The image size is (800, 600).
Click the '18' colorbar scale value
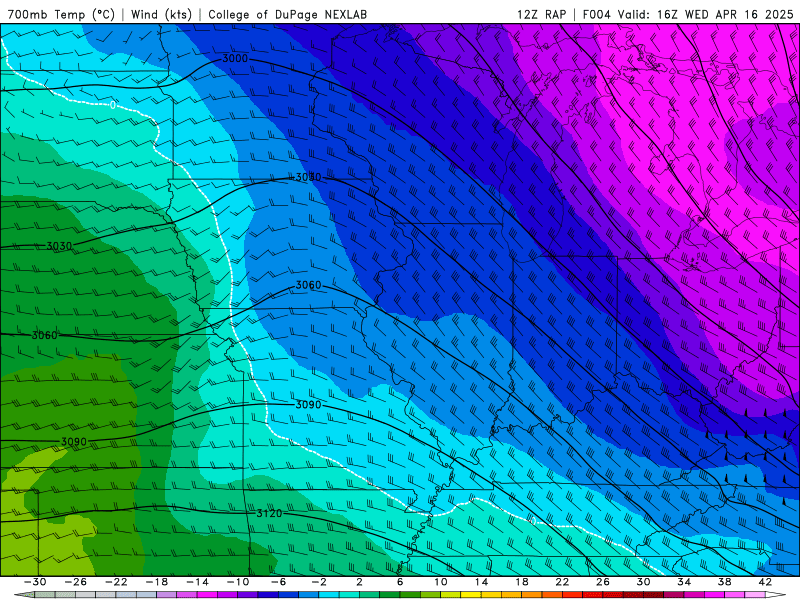521,582
